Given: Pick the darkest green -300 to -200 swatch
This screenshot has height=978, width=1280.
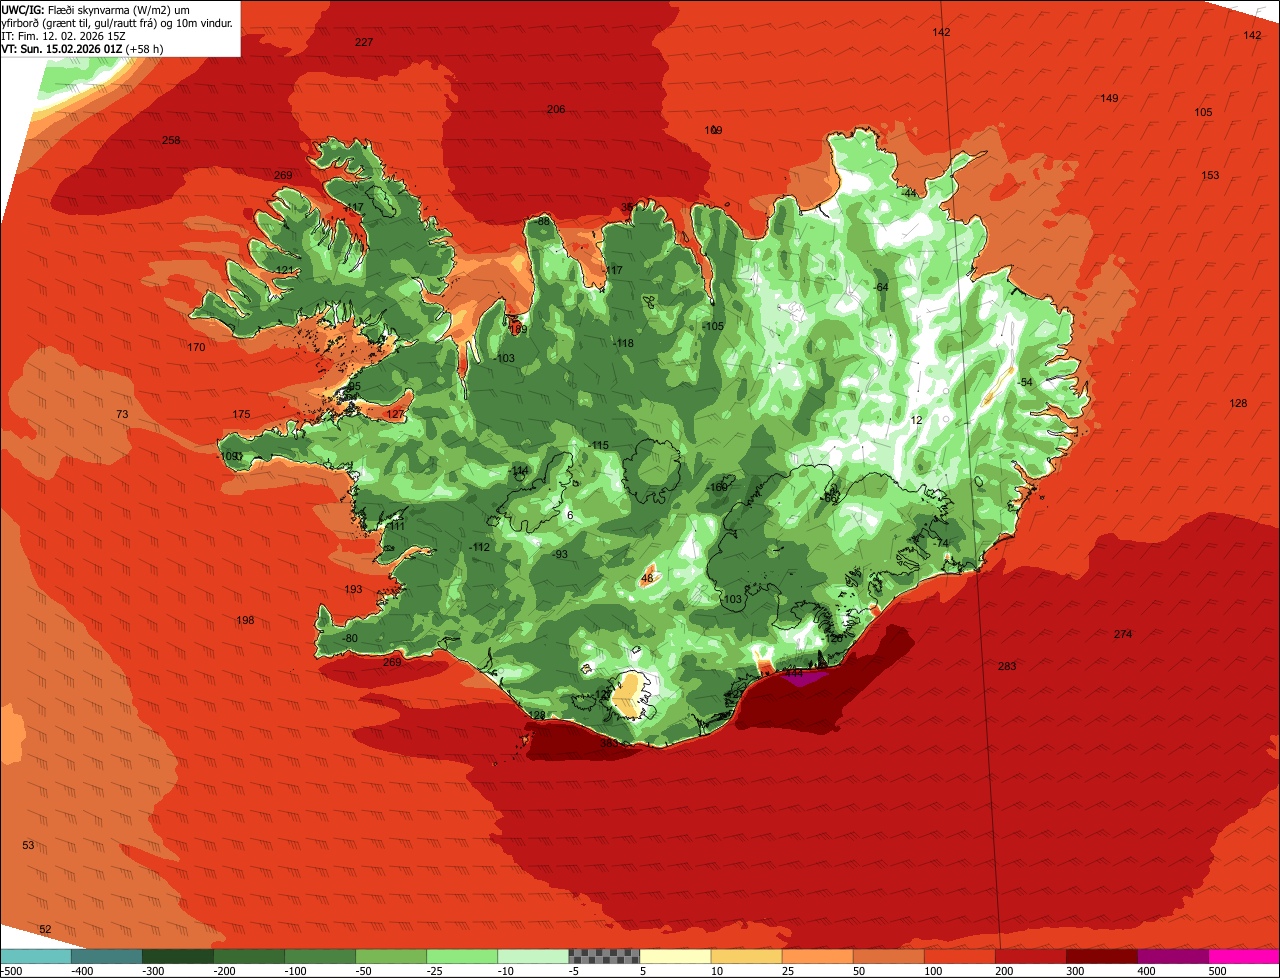Looking at the screenshot, I should click(x=178, y=956).
